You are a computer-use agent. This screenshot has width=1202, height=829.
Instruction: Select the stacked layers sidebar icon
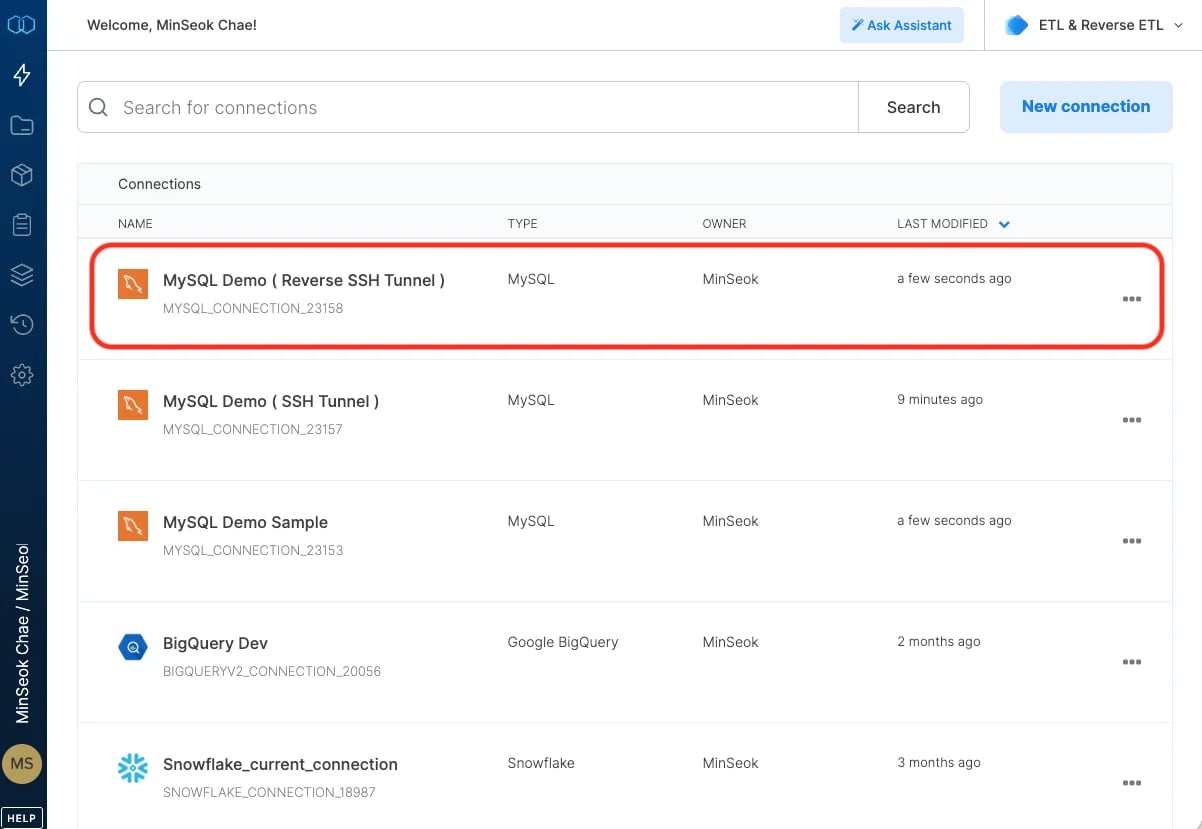22,275
